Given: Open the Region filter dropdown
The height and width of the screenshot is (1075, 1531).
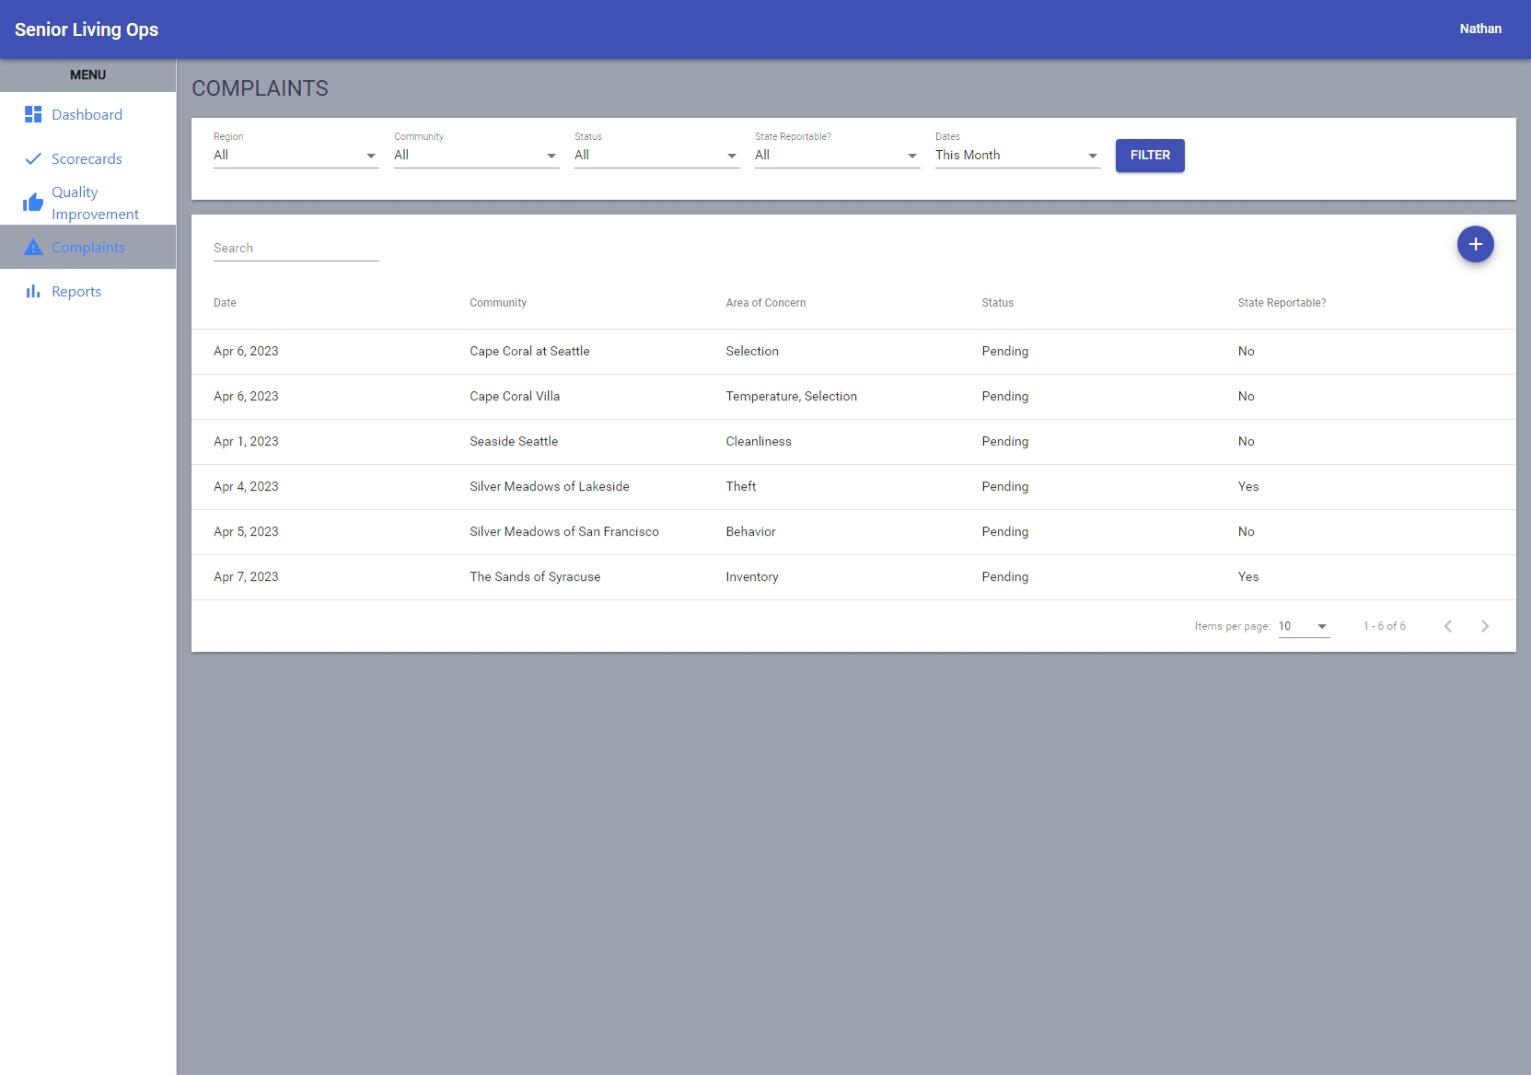Looking at the screenshot, I should [x=295, y=155].
